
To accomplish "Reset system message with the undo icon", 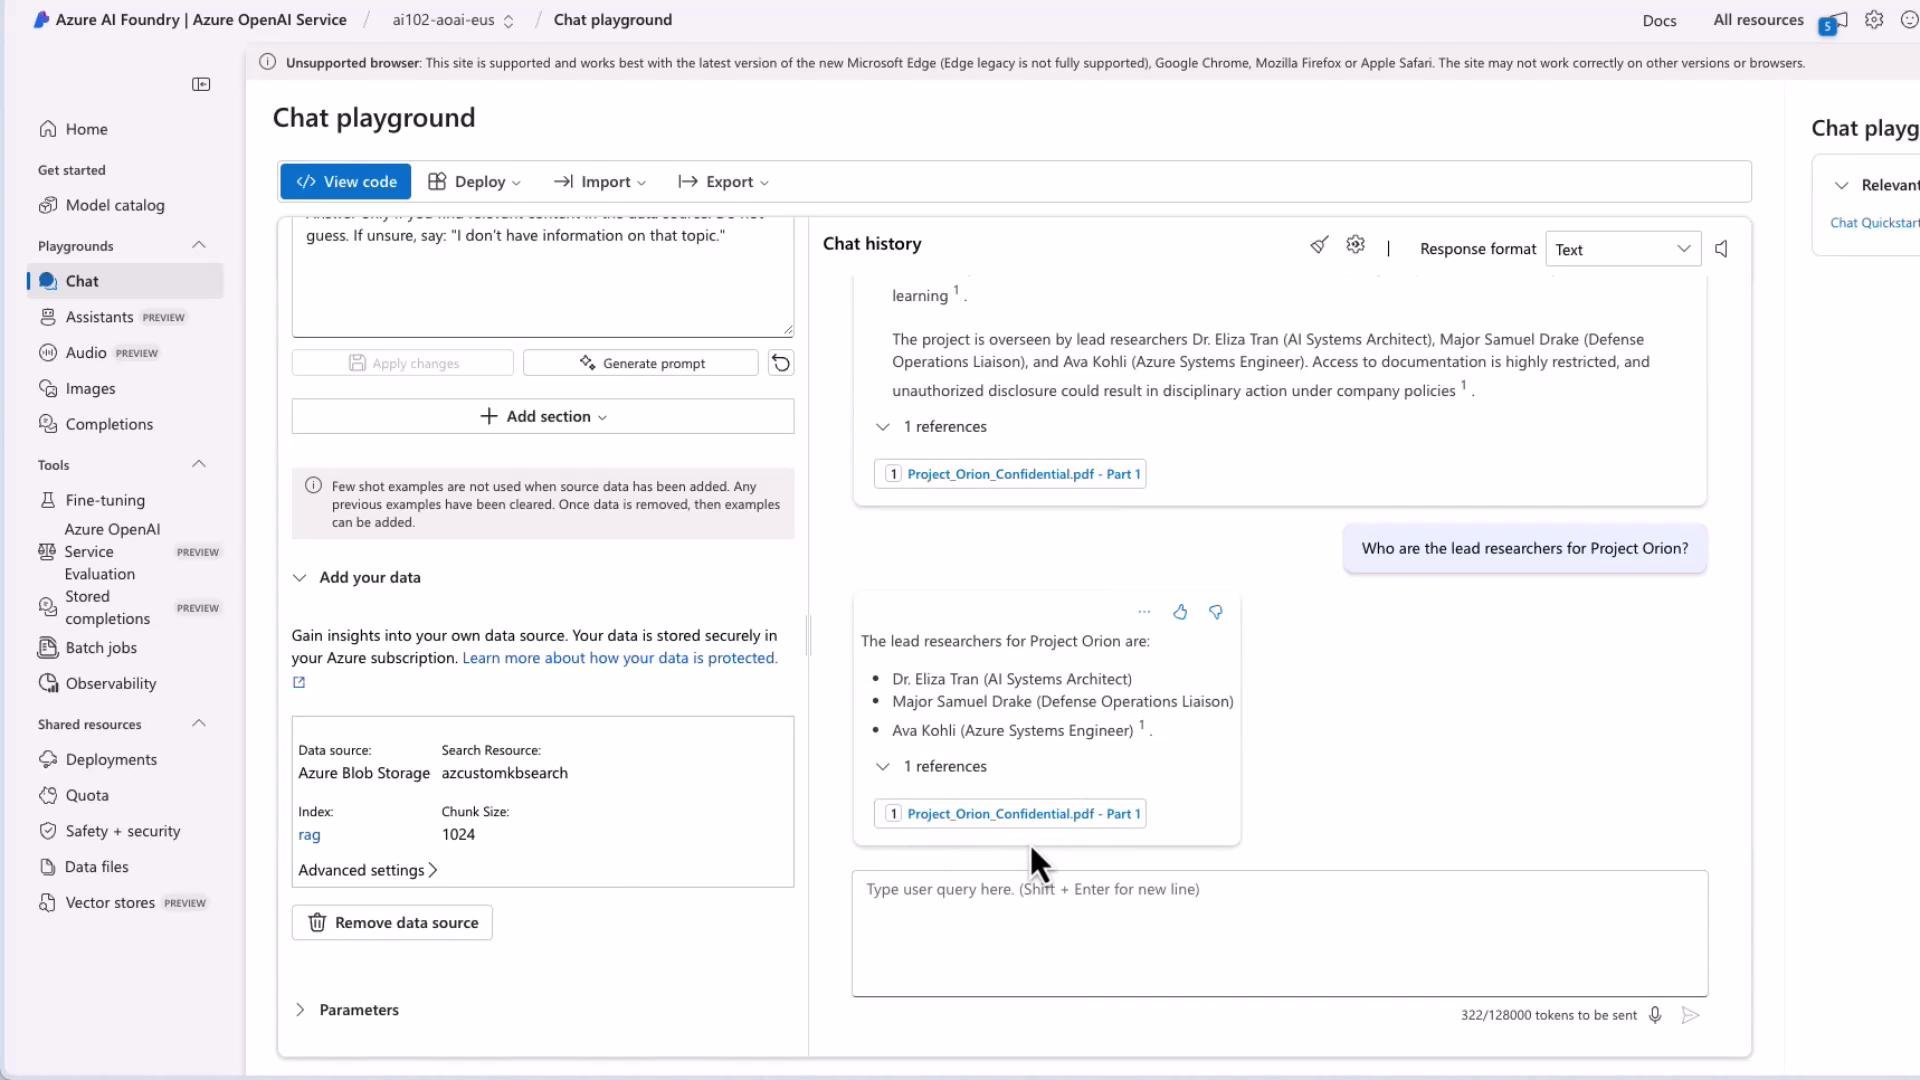I will click(781, 363).
